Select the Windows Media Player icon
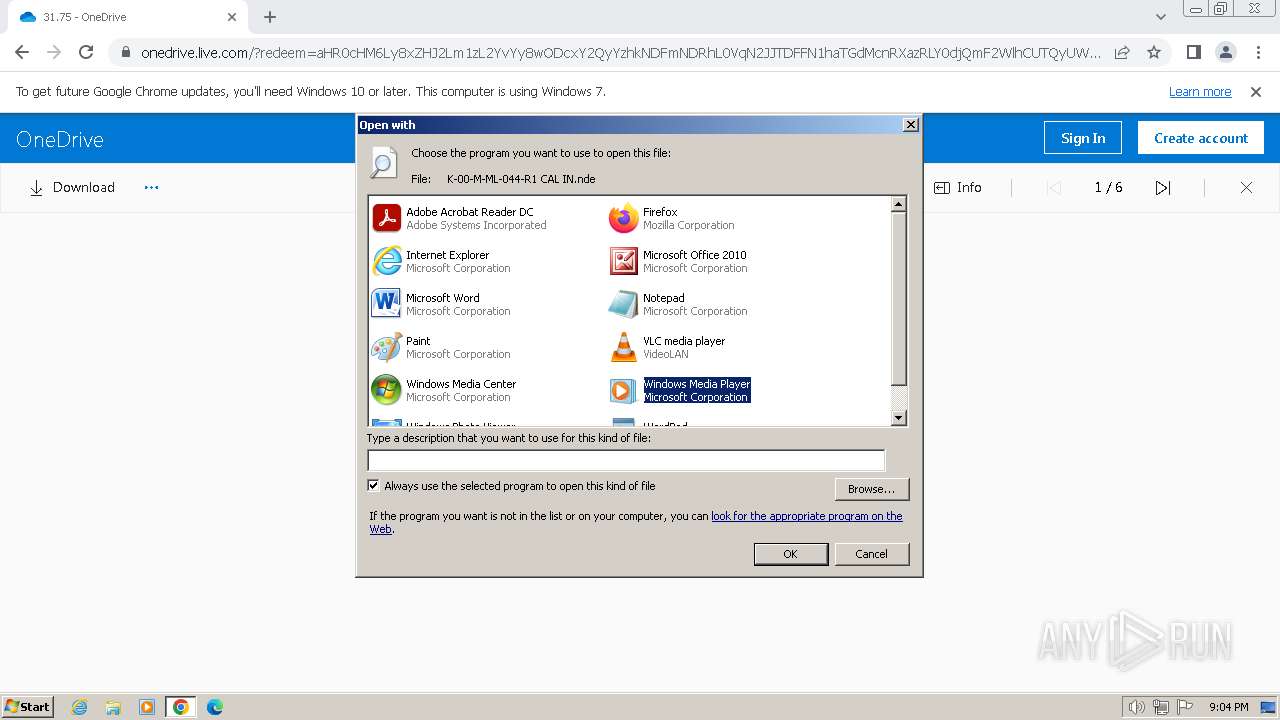The image size is (1280, 720). (623, 390)
